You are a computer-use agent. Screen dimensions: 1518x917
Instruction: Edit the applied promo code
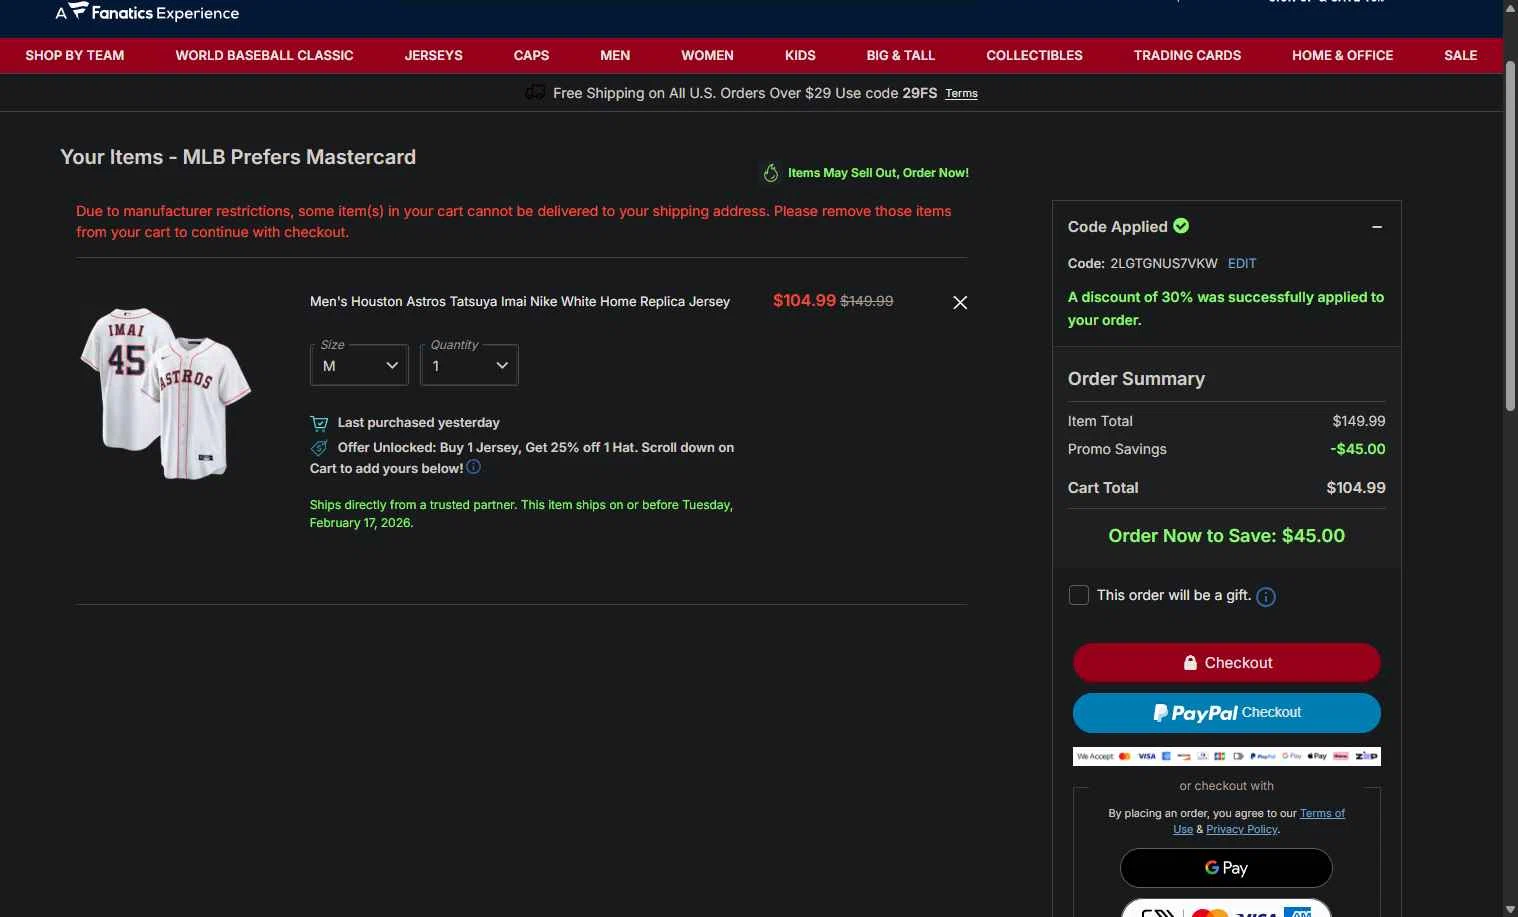tap(1242, 263)
